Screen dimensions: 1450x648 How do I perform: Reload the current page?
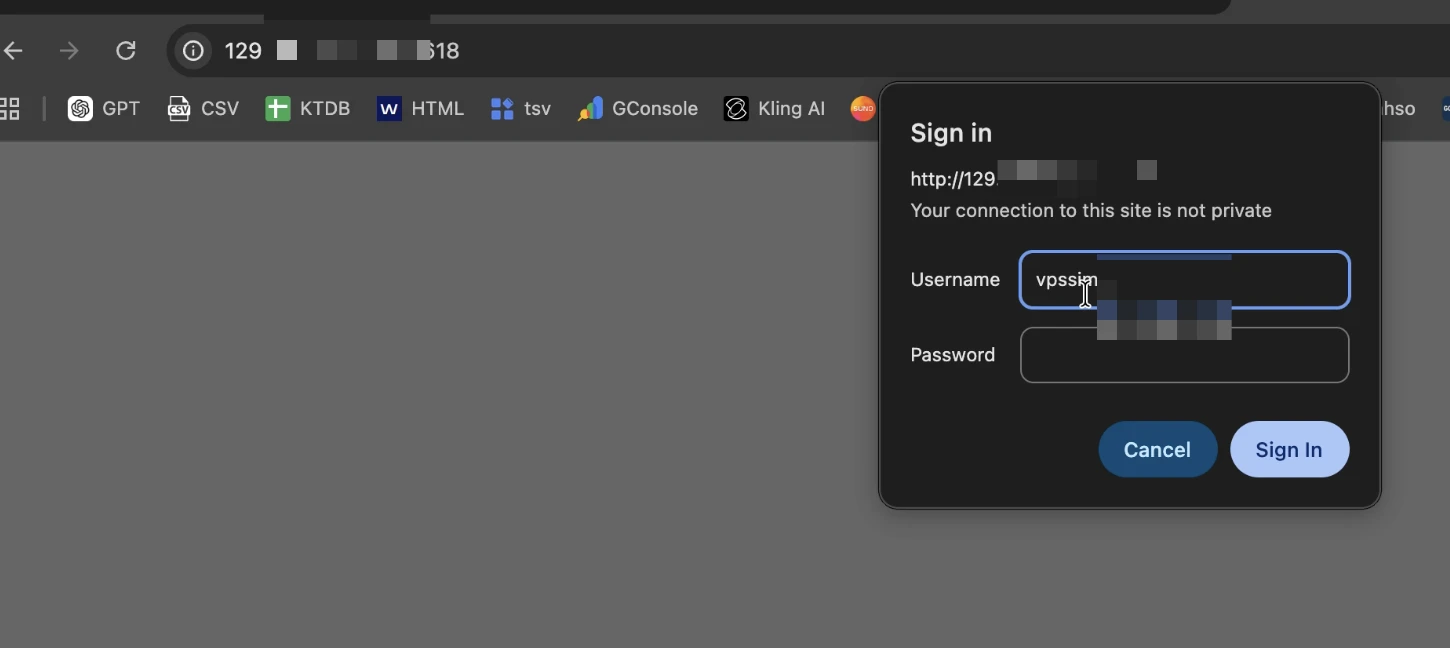(x=125, y=51)
